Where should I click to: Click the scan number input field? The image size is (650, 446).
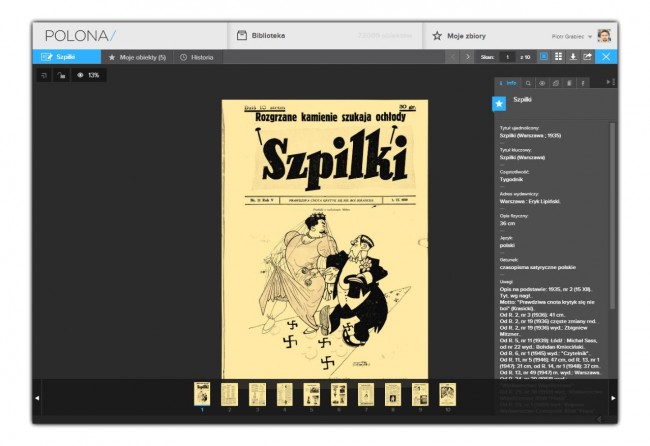[507, 57]
